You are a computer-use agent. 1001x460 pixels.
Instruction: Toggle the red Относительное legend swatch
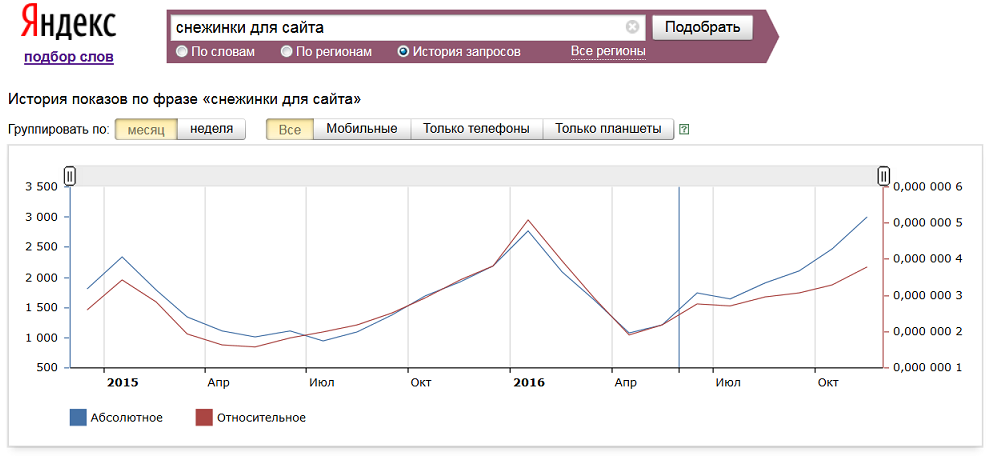[204, 418]
